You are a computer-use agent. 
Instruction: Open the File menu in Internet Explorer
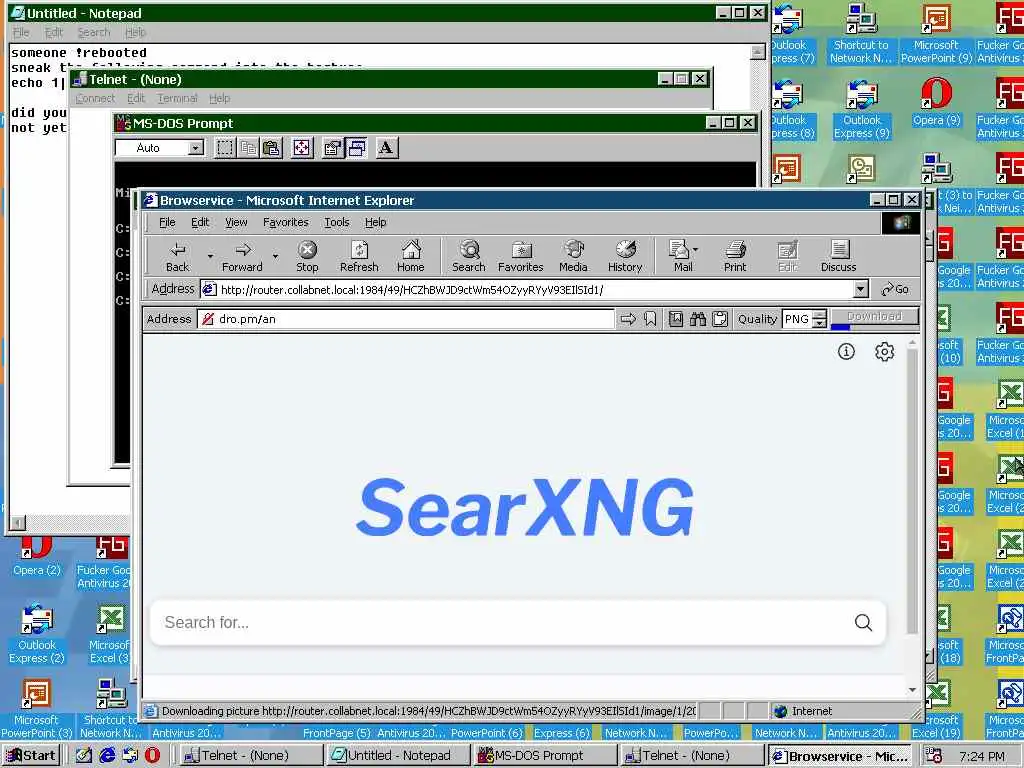tap(167, 222)
